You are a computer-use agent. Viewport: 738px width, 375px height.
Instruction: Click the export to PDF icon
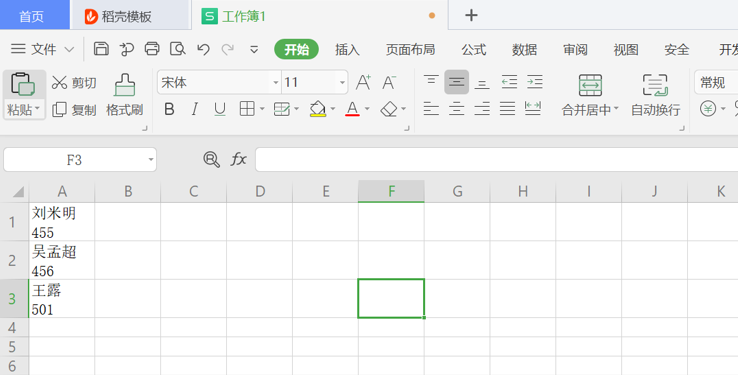pyautogui.click(x=127, y=49)
